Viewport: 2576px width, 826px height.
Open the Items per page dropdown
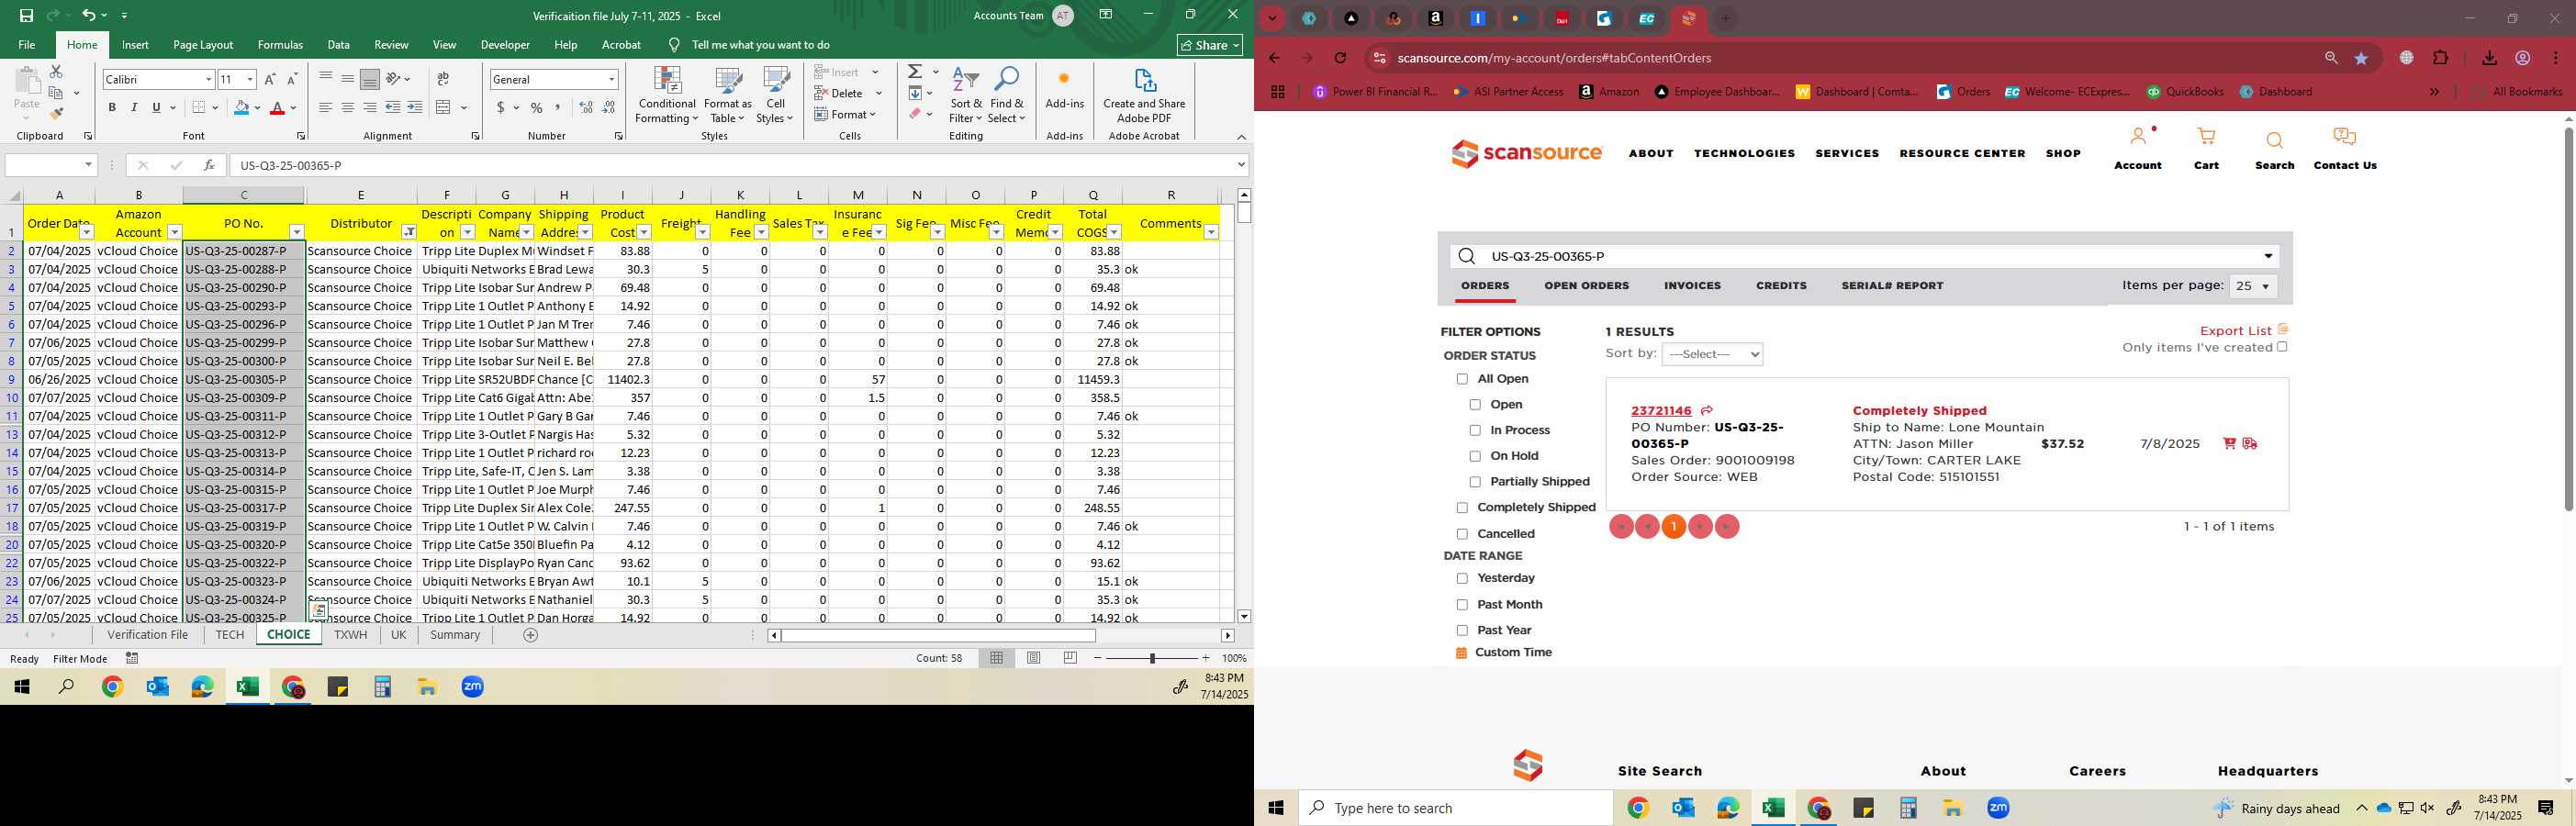pyautogui.click(x=2252, y=286)
